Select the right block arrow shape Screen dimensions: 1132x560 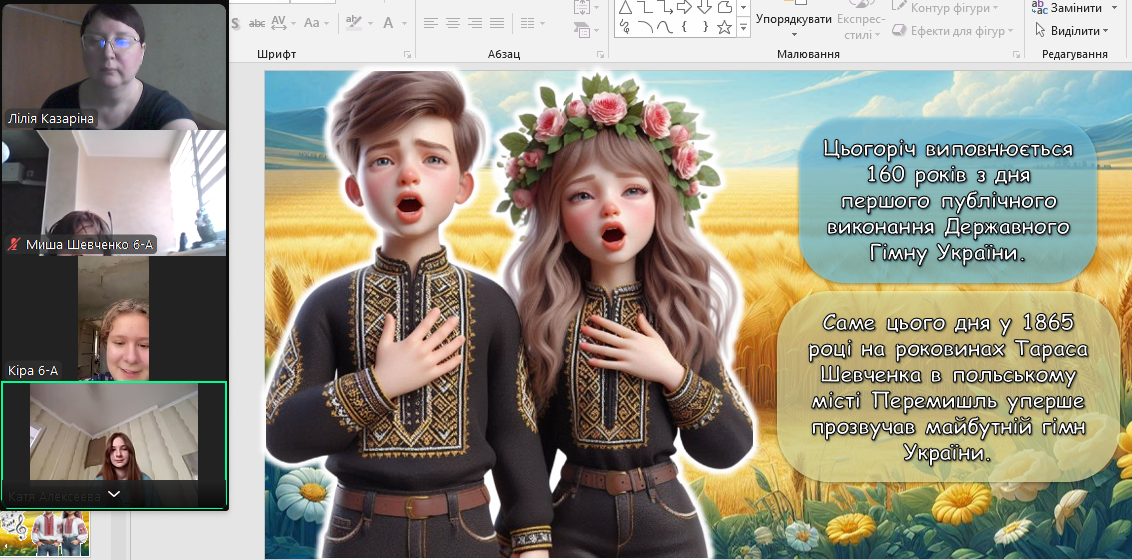click(x=684, y=7)
